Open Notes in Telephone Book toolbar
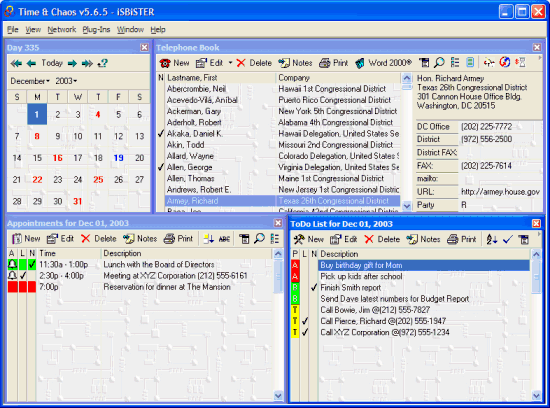The width and height of the screenshot is (550, 408). coord(295,63)
